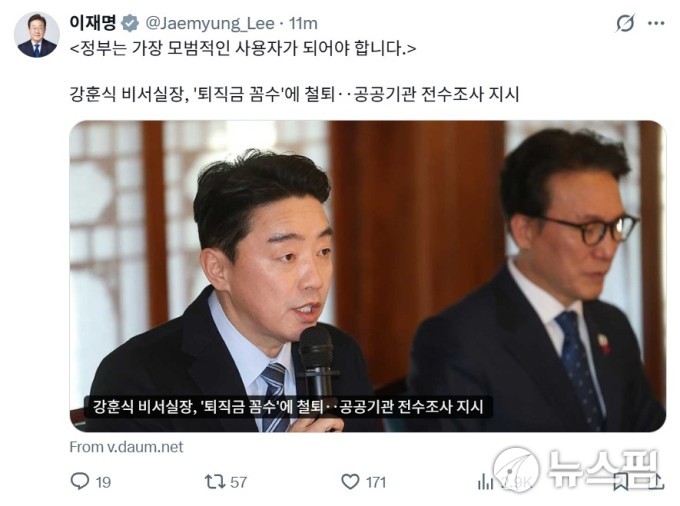Open the view analytics bar chart icon
This screenshot has width=680, height=506.
point(486,481)
